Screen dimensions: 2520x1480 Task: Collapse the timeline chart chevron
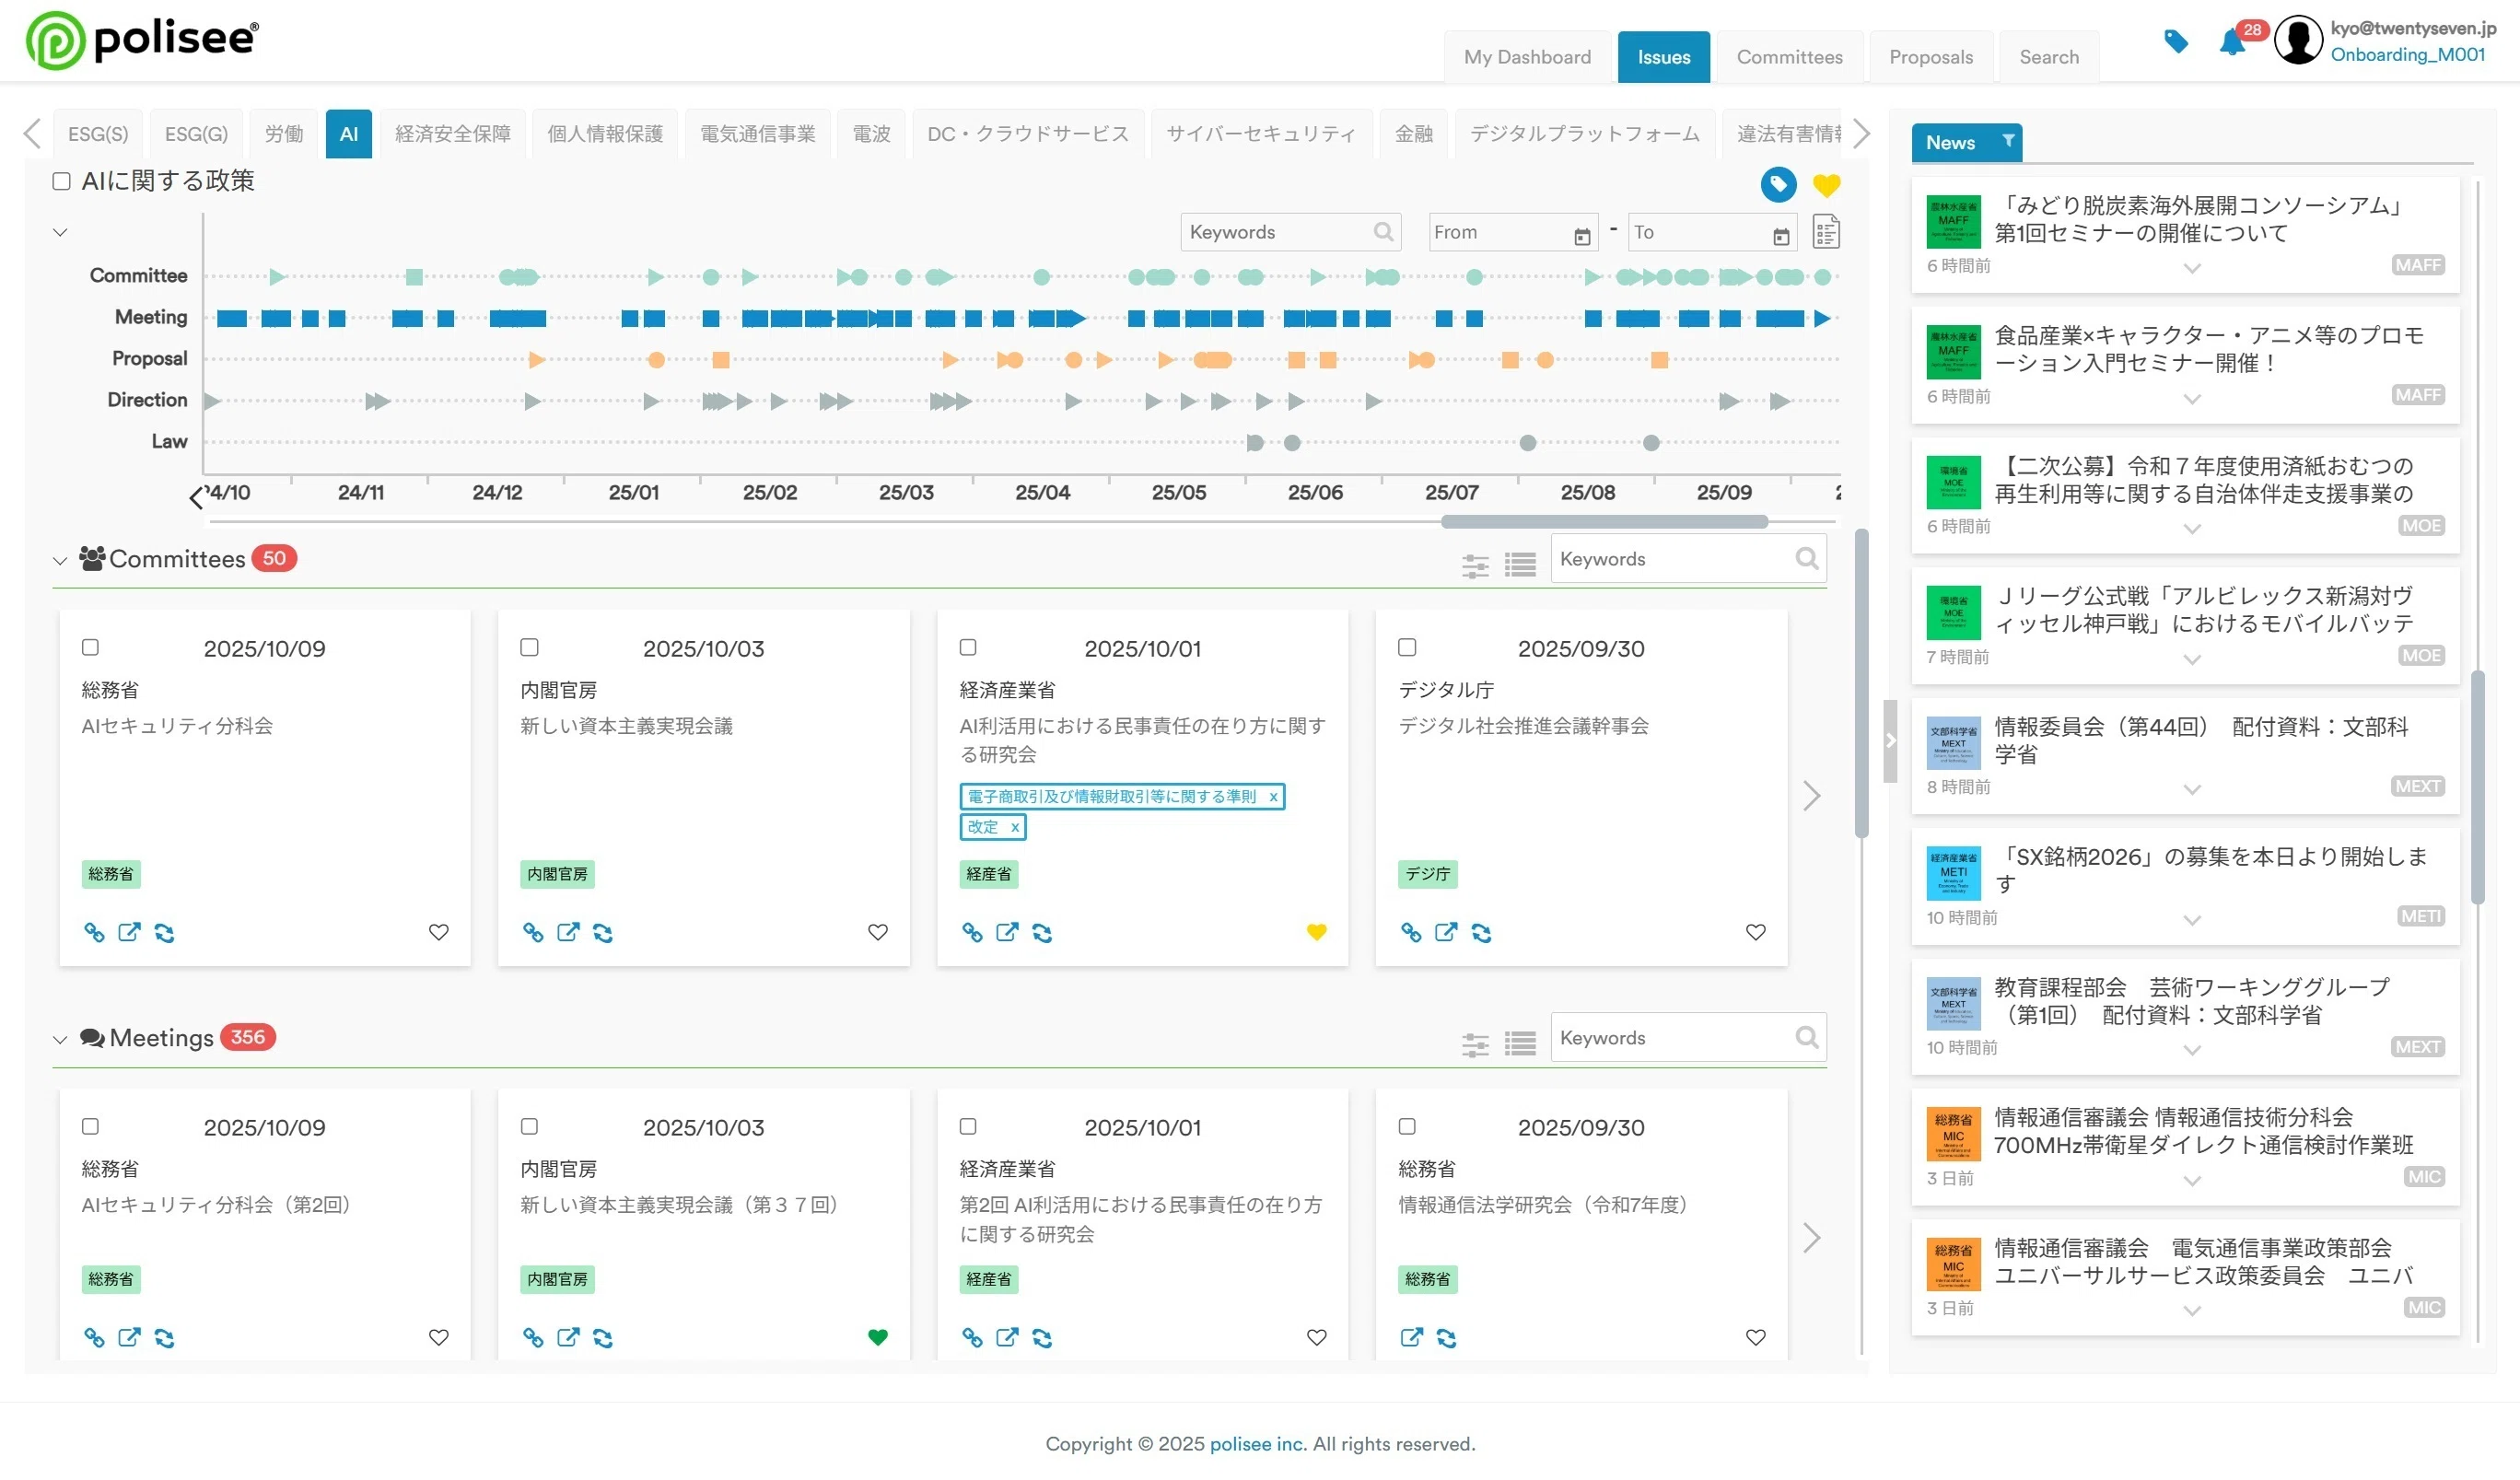tap(60, 233)
